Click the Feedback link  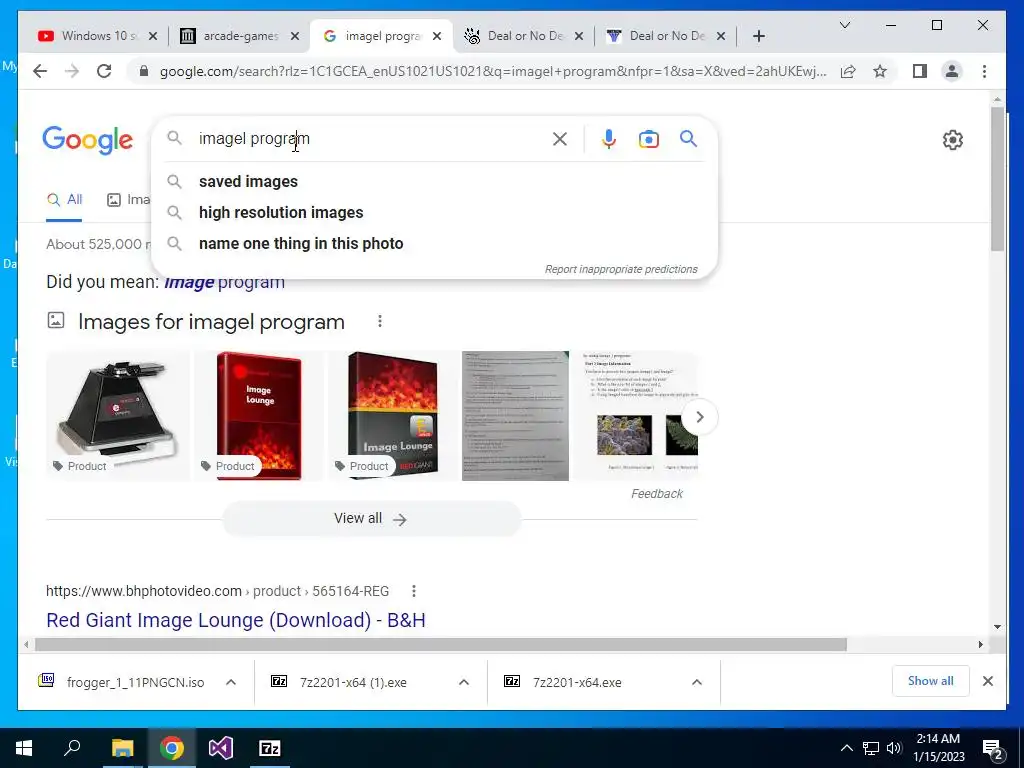[656, 494]
